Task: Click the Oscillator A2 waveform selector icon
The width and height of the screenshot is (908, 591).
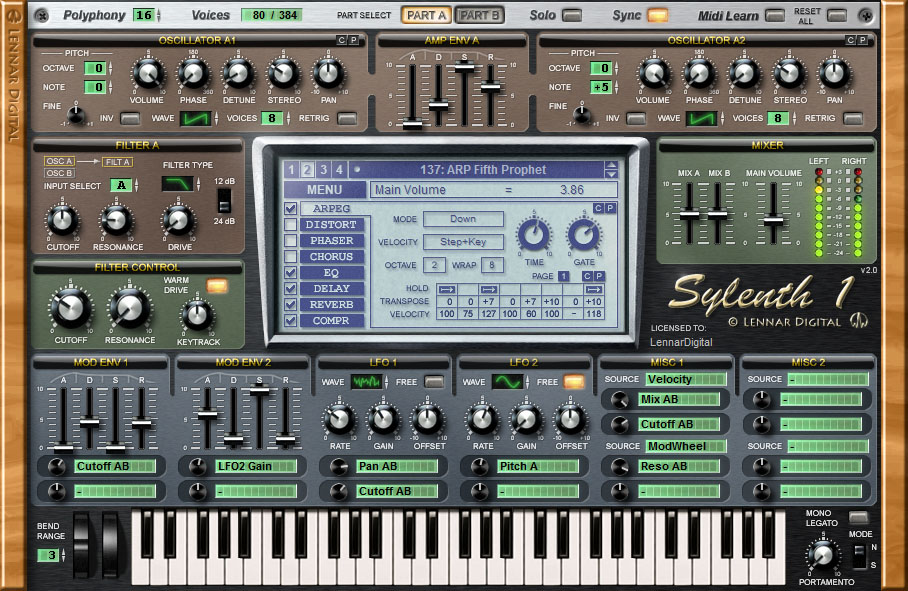Action: coord(701,119)
